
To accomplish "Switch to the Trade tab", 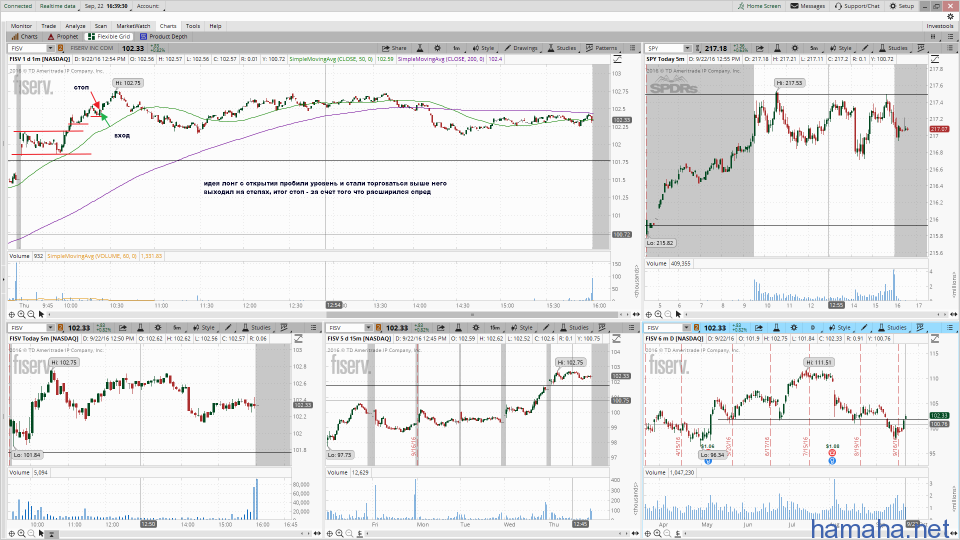I will 48,26.
